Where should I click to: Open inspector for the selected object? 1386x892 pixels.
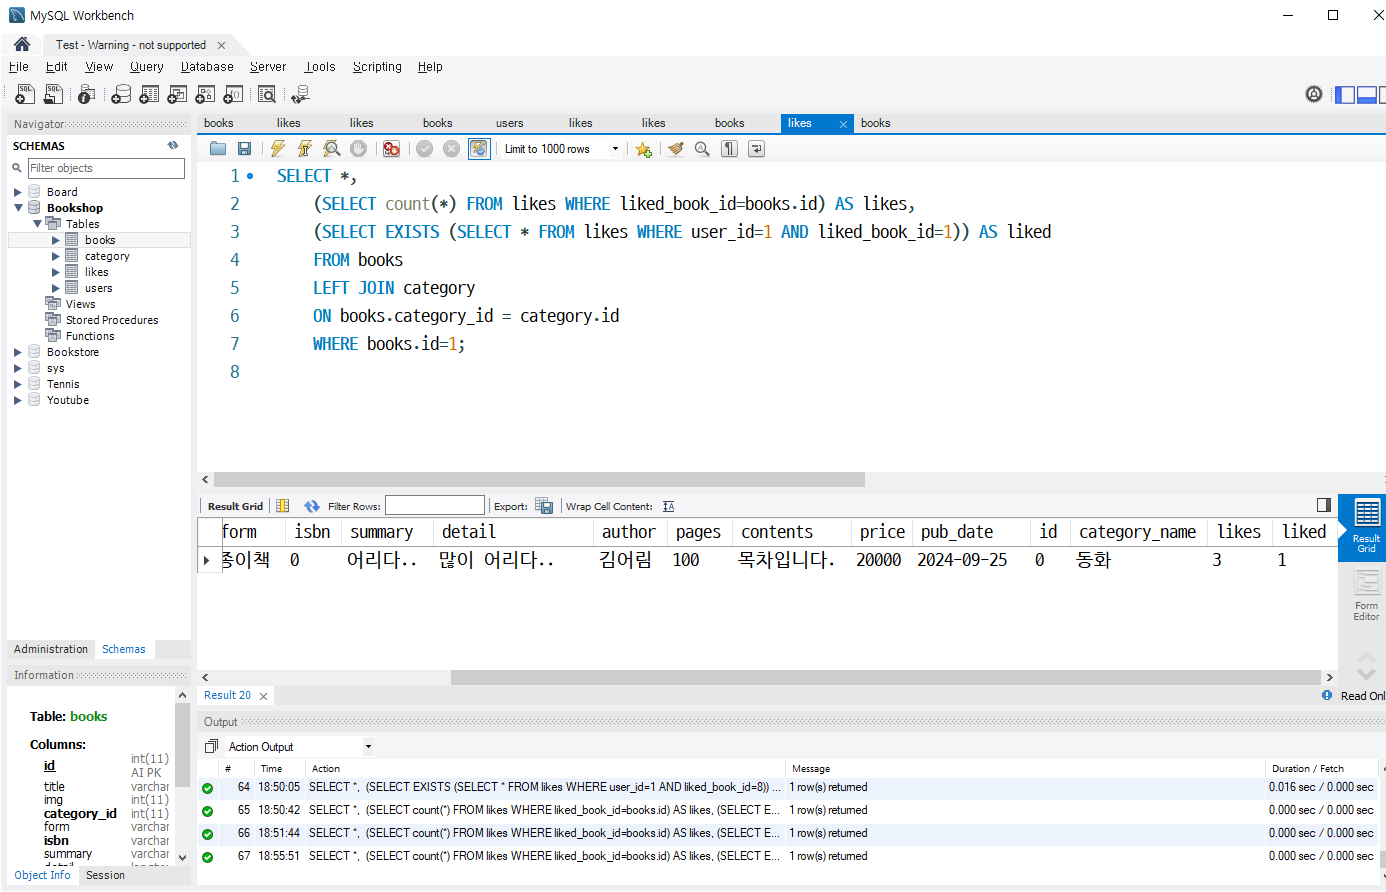pos(87,94)
